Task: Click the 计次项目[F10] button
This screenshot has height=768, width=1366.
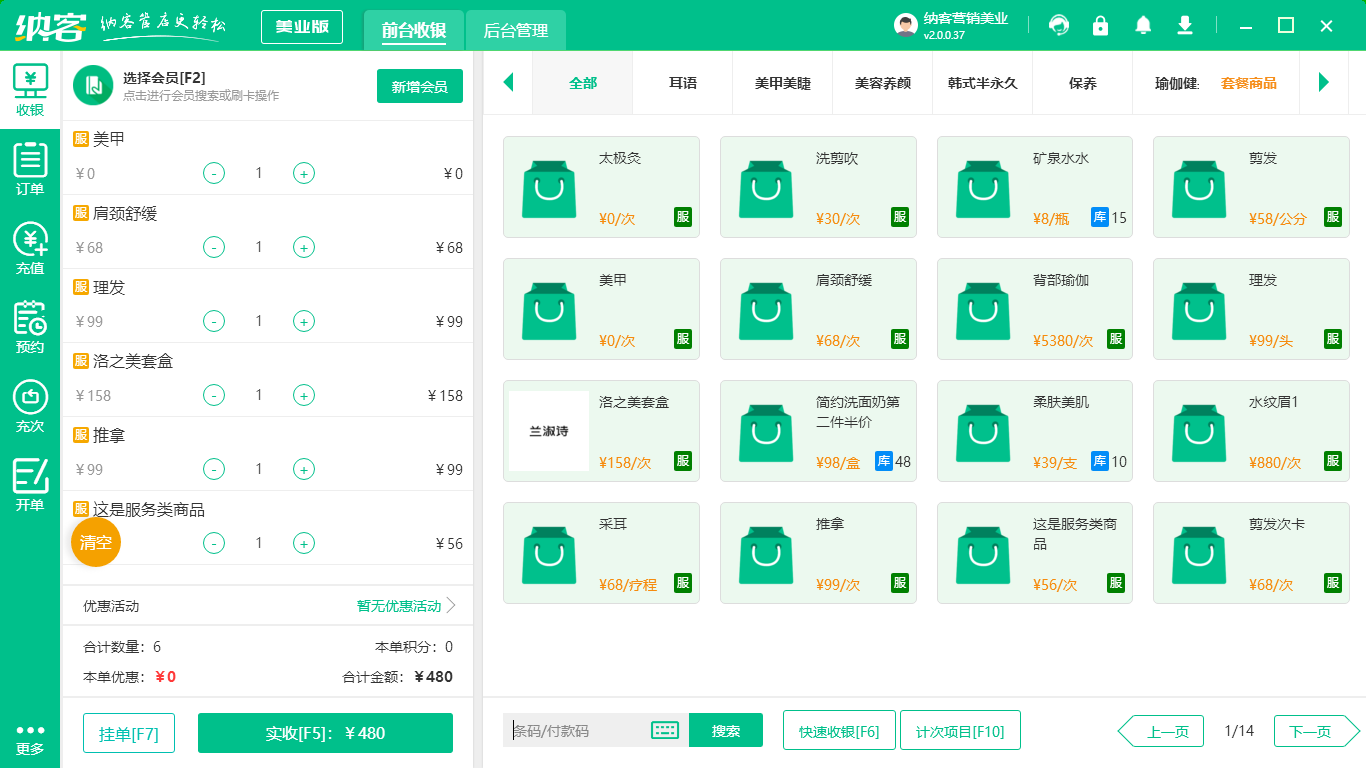Action: coord(960,730)
